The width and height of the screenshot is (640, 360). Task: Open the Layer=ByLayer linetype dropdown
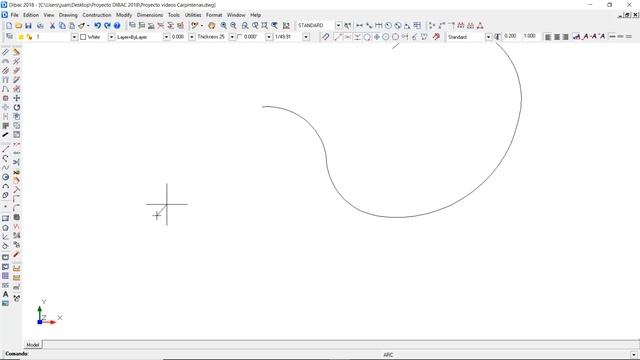point(166,37)
